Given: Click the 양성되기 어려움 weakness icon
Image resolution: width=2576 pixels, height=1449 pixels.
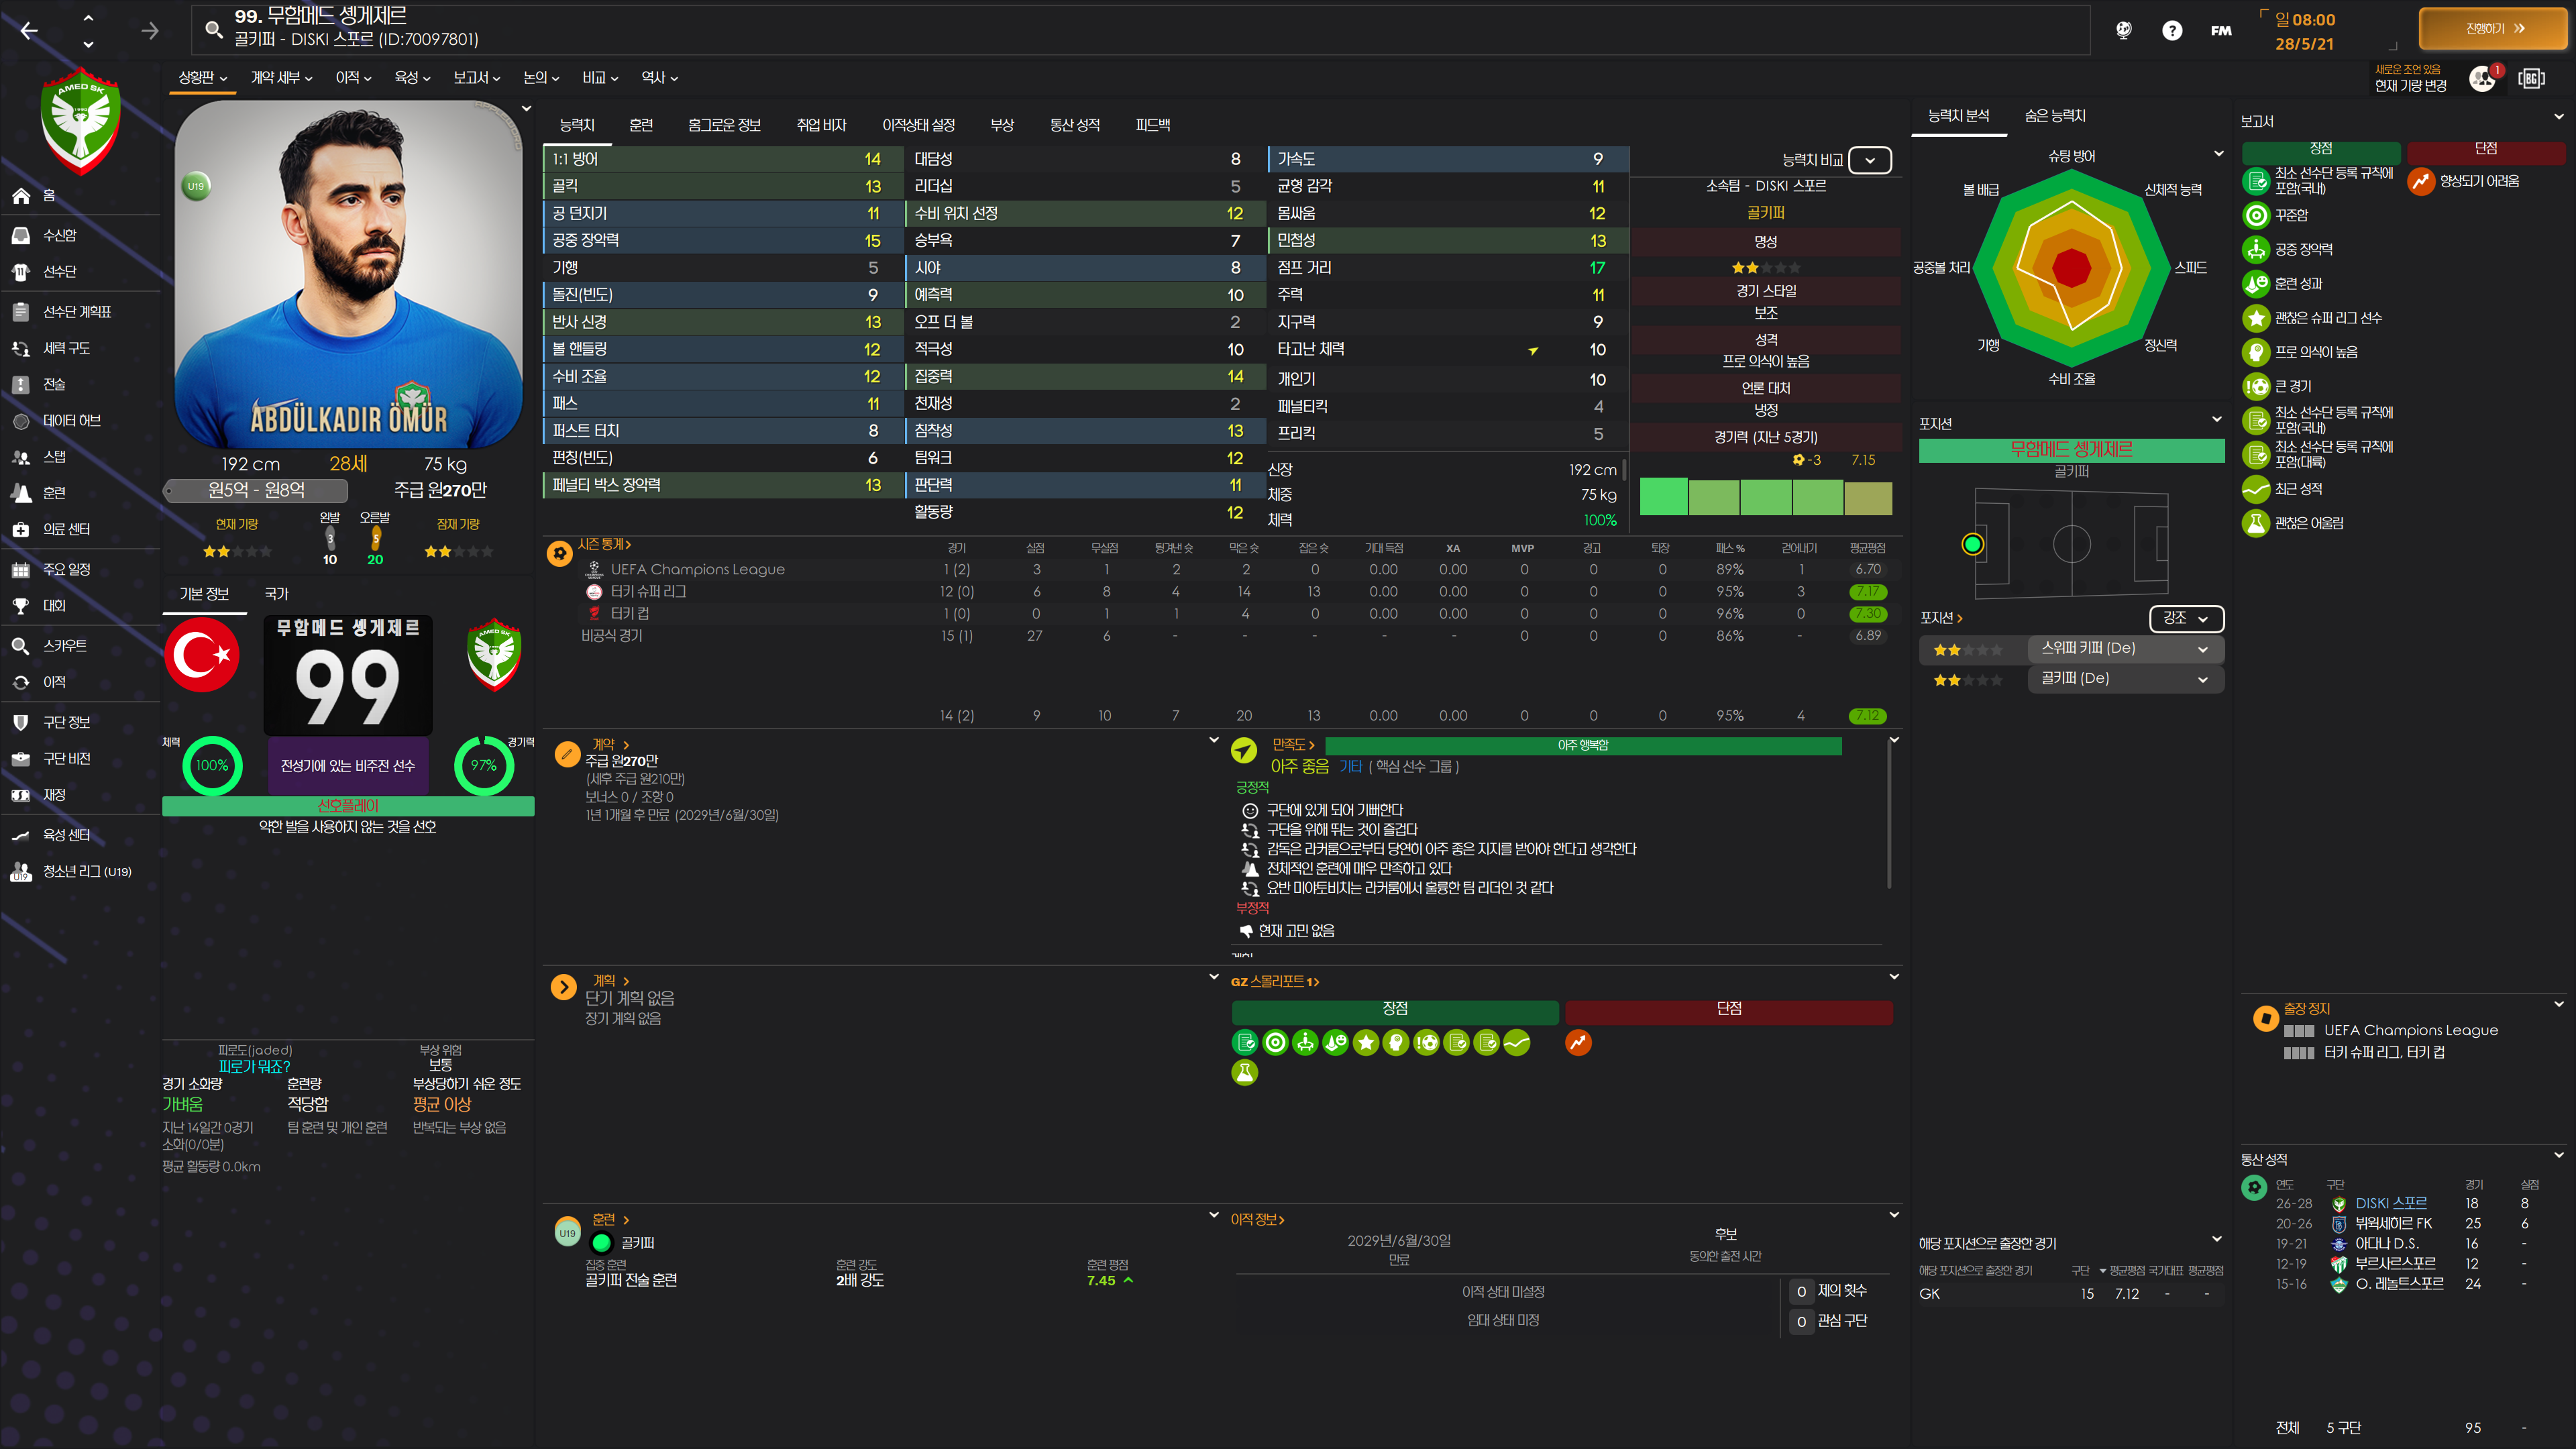Looking at the screenshot, I should click(x=2420, y=181).
